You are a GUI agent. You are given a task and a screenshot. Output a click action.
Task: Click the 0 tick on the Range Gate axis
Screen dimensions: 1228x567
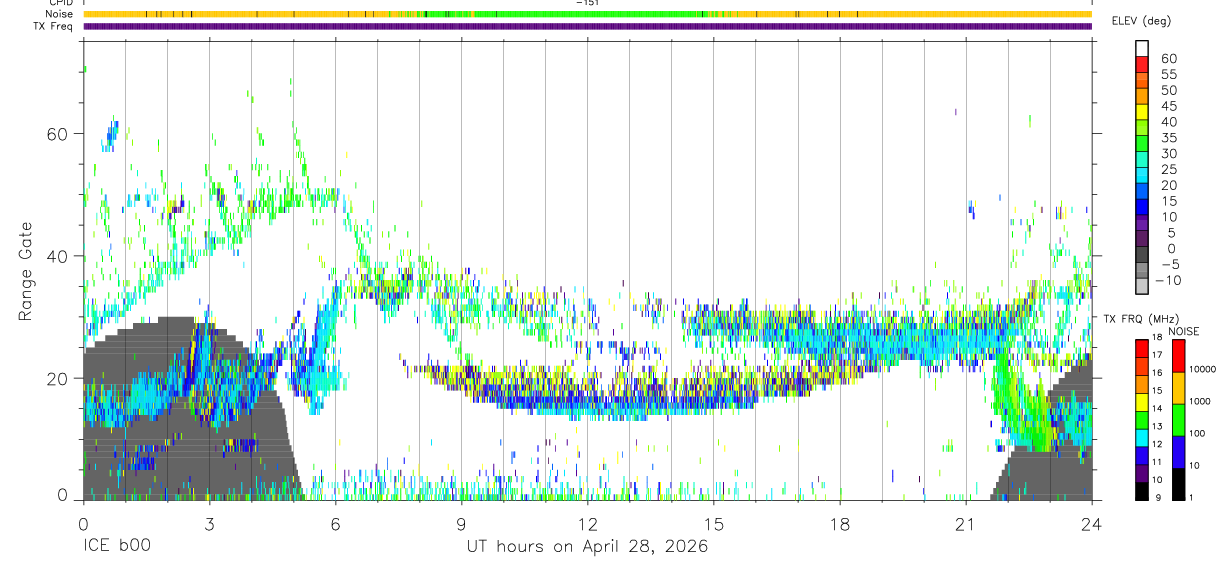click(x=64, y=495)
